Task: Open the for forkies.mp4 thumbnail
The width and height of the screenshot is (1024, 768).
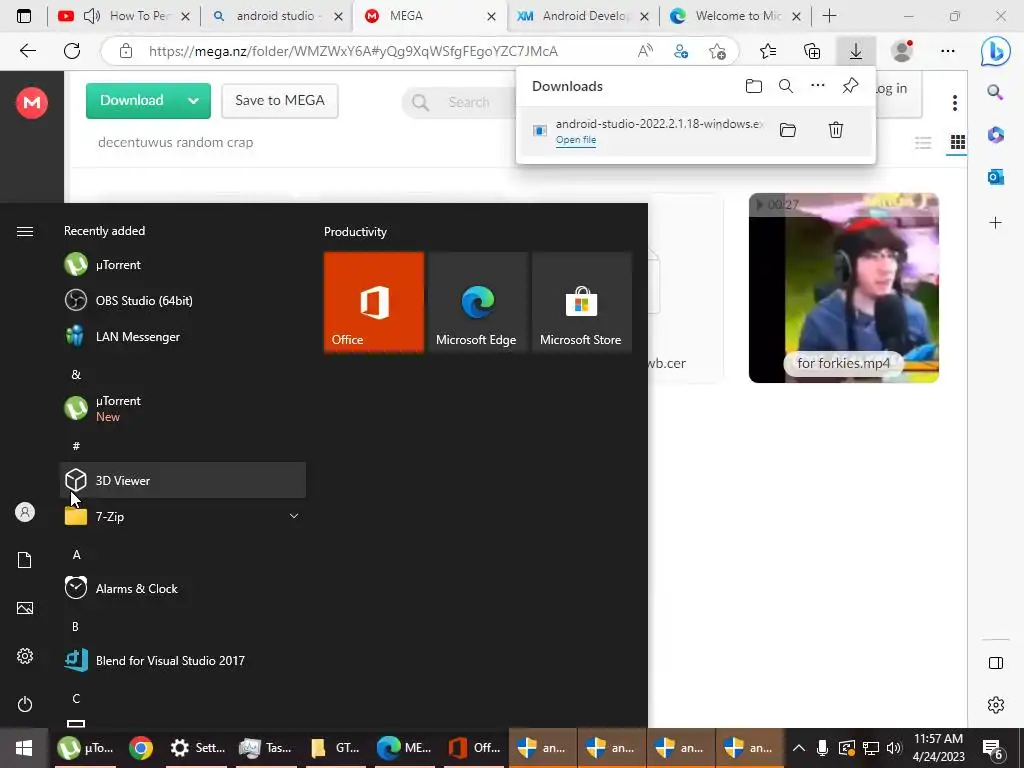Action: (844, 287)
